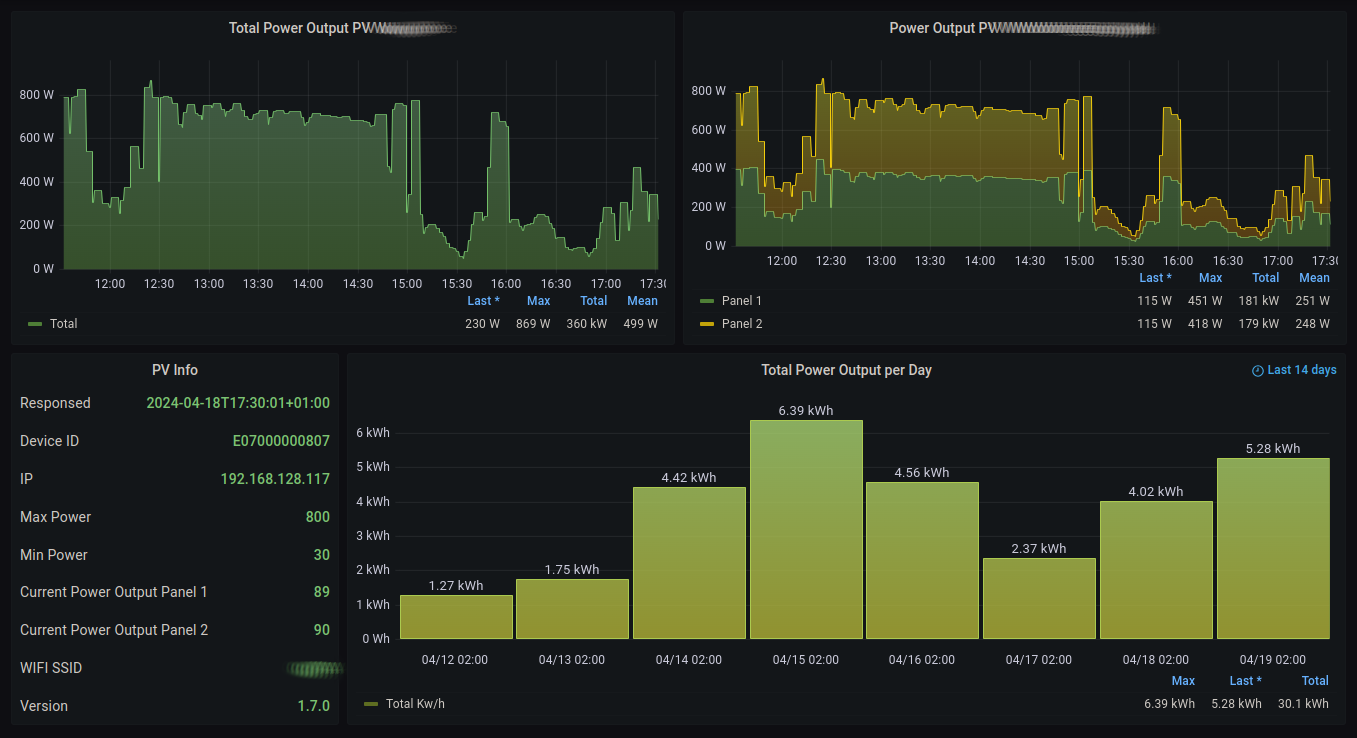The height and width of the screenshot is (738, 1357).
Task: Expand the Total Power Output per Day title menu
Action: pyautogui.click(x=846, y=370)
